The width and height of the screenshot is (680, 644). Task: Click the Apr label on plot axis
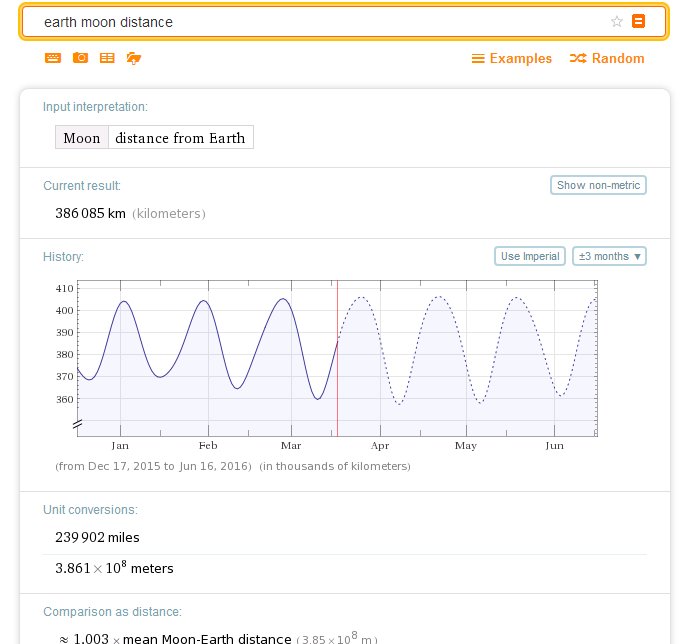click(x=380, y=446)
